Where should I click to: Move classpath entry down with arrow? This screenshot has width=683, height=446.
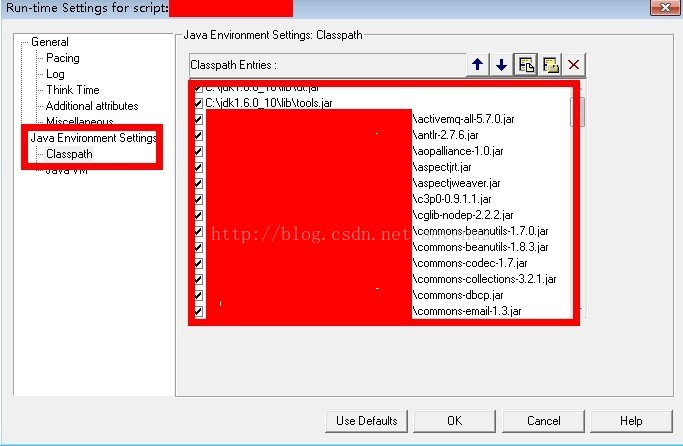(x=501, y=65)
